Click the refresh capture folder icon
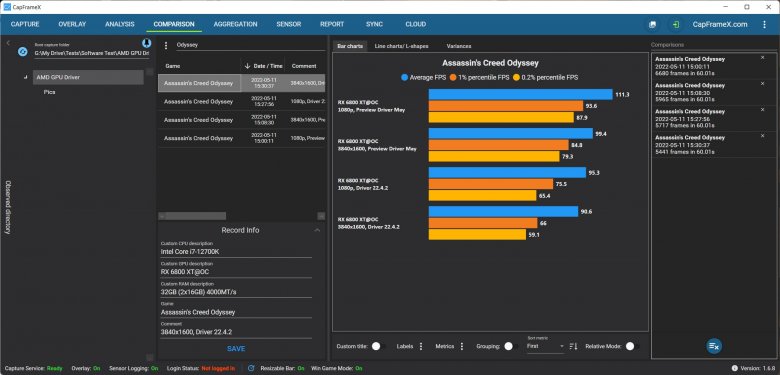 (22, 52)
